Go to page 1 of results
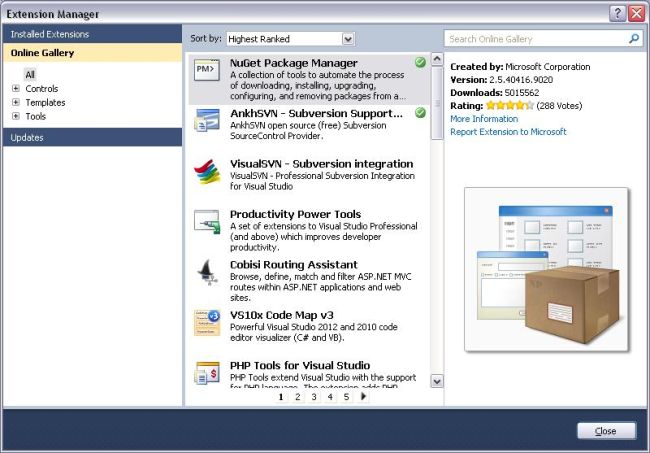Viewport: 650px width, 453px height. click(x=281, y=397)
